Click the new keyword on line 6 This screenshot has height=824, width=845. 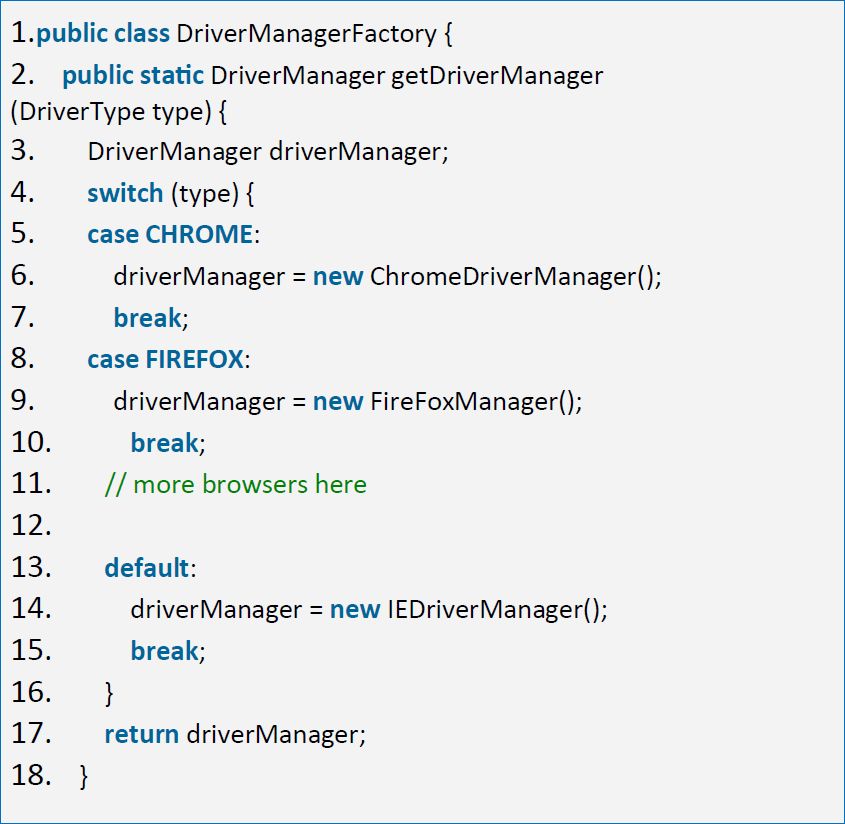(338, 277)
